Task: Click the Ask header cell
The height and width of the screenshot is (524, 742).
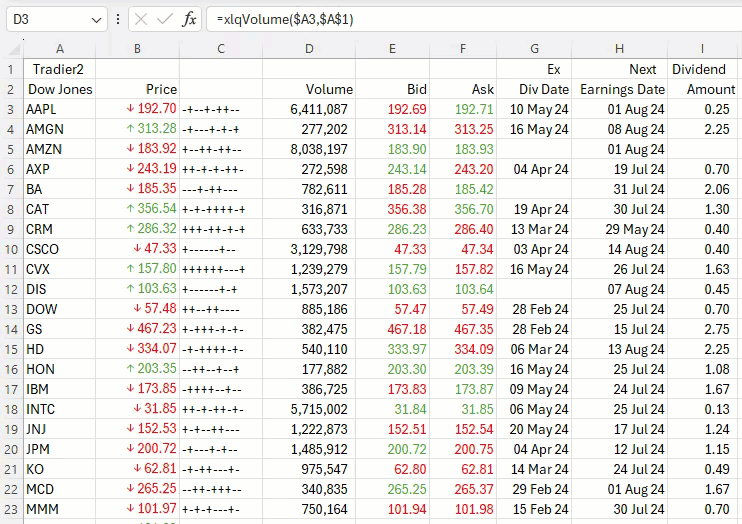Action: [x=463, y=89]
